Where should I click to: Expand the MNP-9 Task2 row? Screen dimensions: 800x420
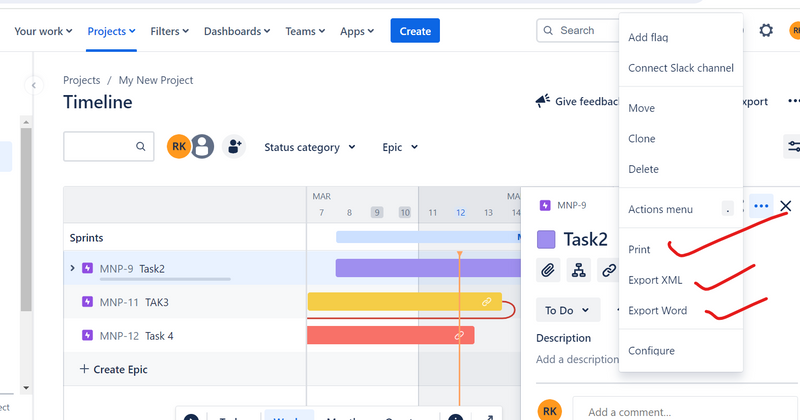click(72, 268)
